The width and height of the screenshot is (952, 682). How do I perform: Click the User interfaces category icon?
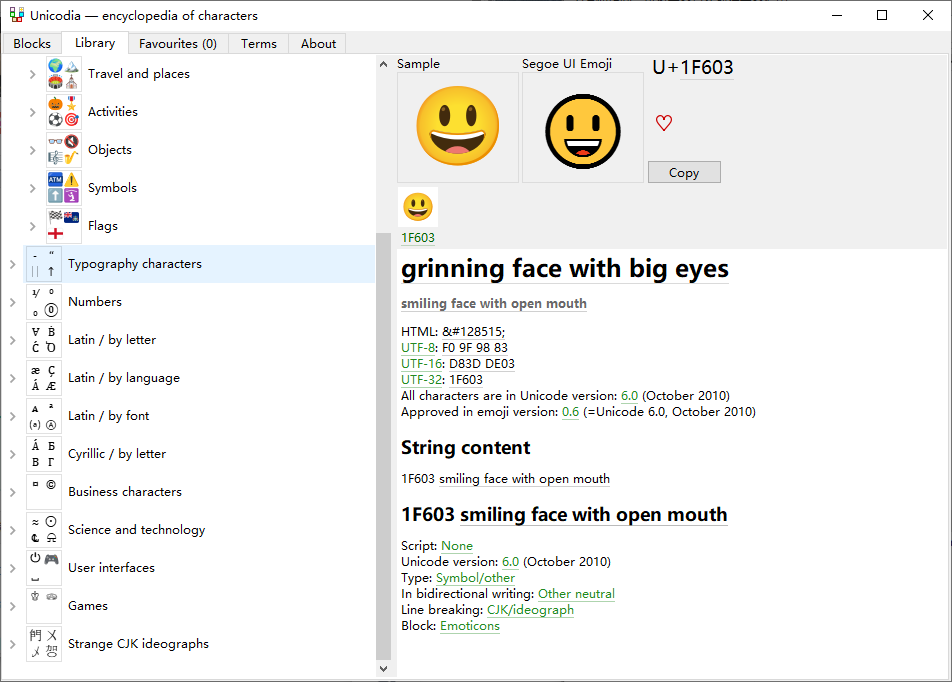pyautogui.click(x=44, y=568)
